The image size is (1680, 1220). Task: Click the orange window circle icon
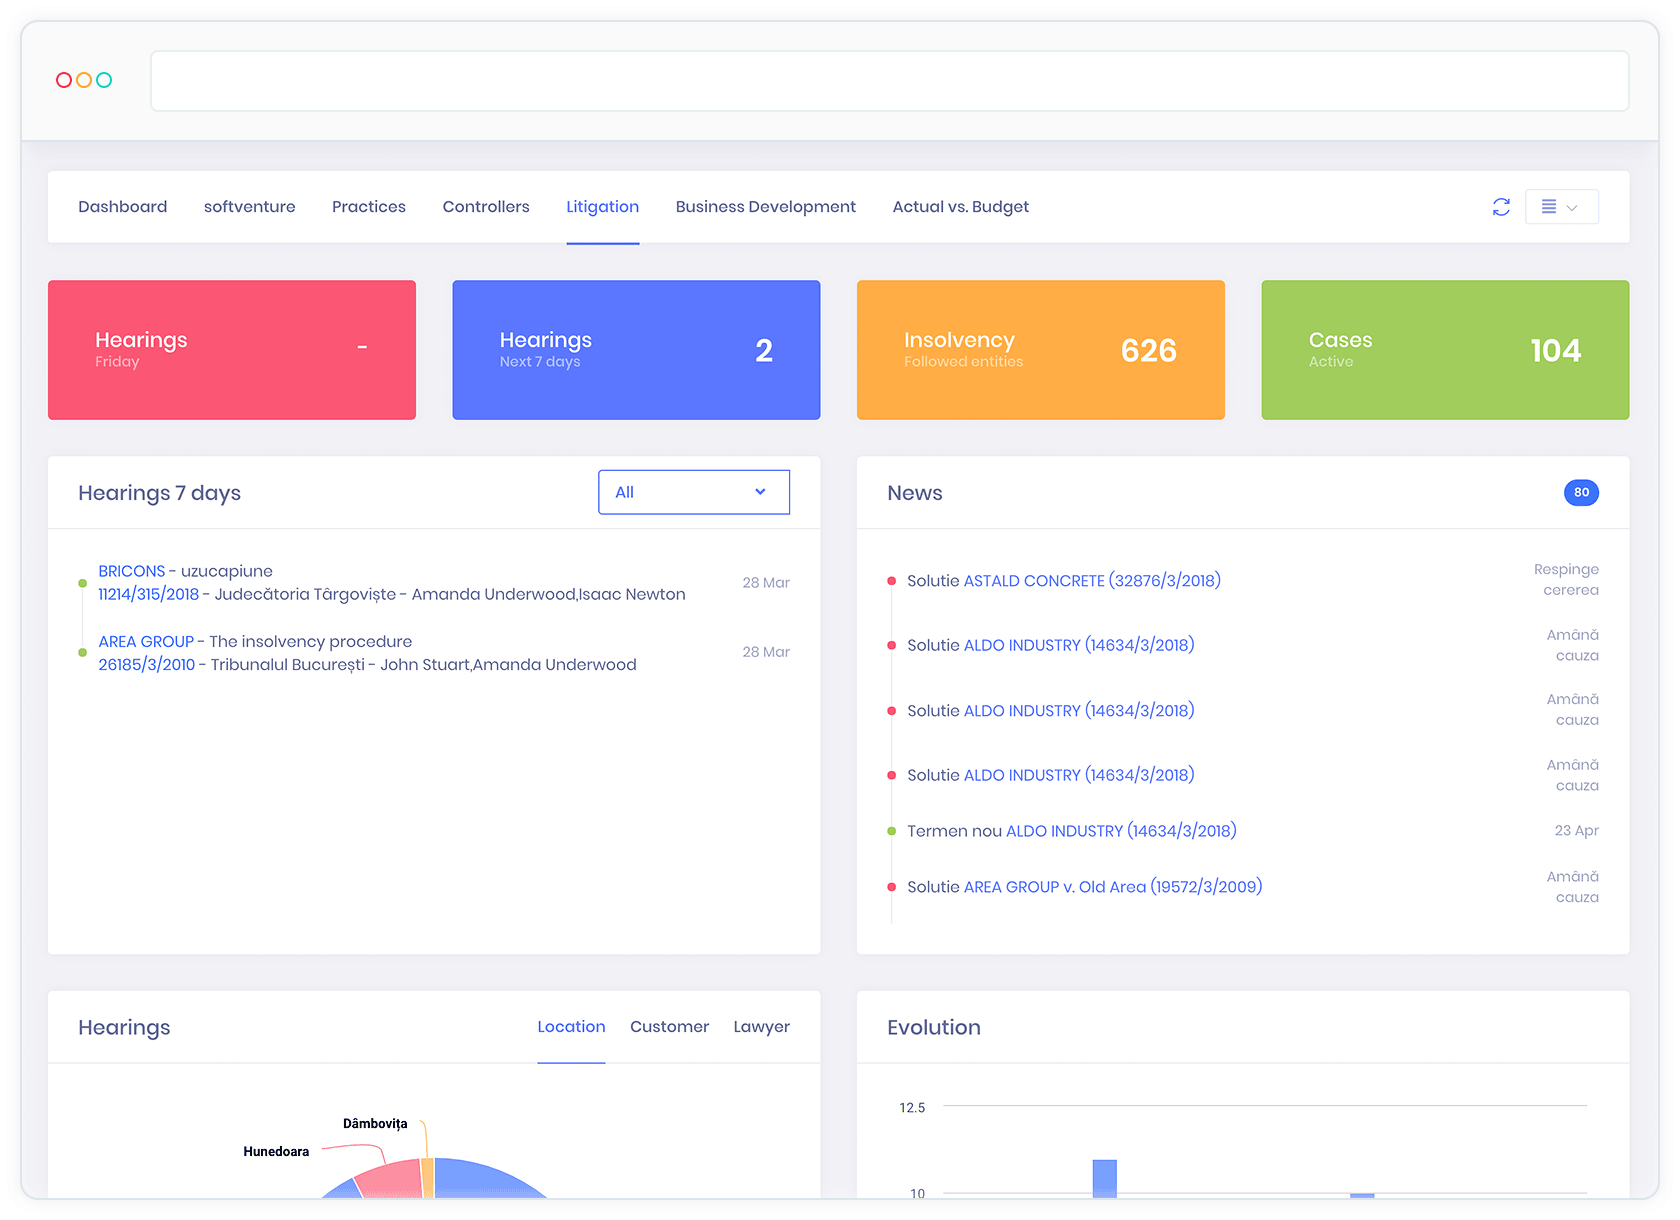click(84, 80)
